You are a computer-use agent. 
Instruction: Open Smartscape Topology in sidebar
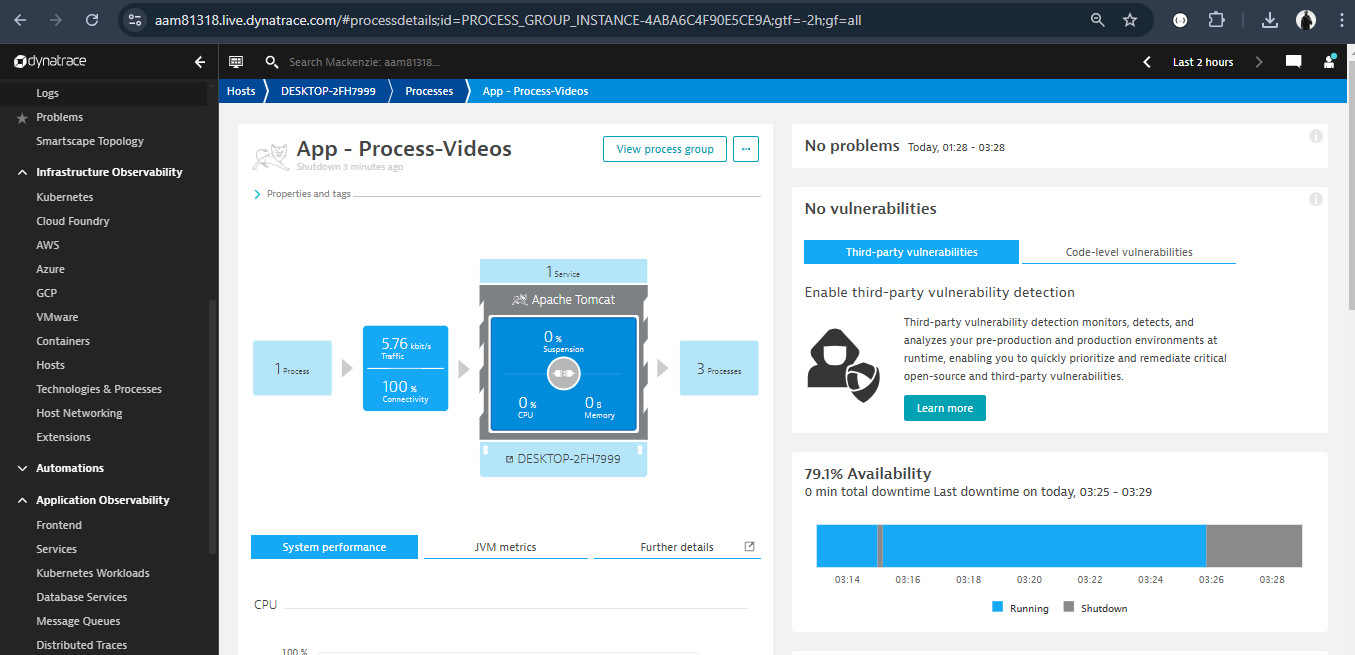(x=90, y=141)
